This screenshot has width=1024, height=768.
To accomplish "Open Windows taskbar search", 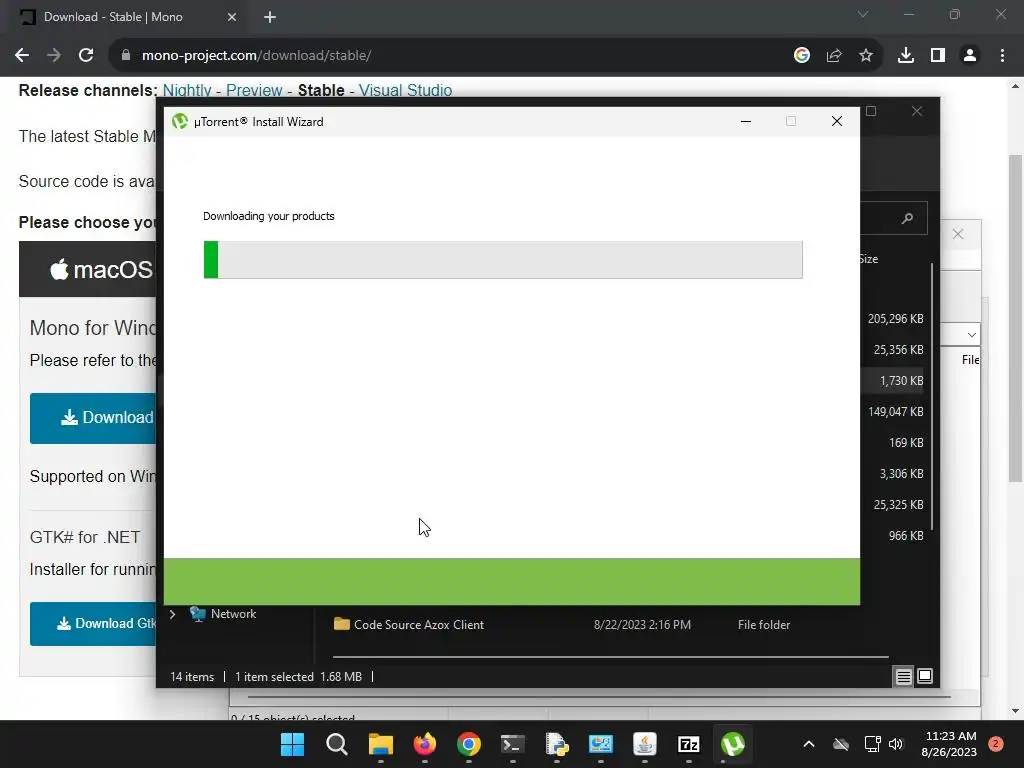I will (336, 744).
